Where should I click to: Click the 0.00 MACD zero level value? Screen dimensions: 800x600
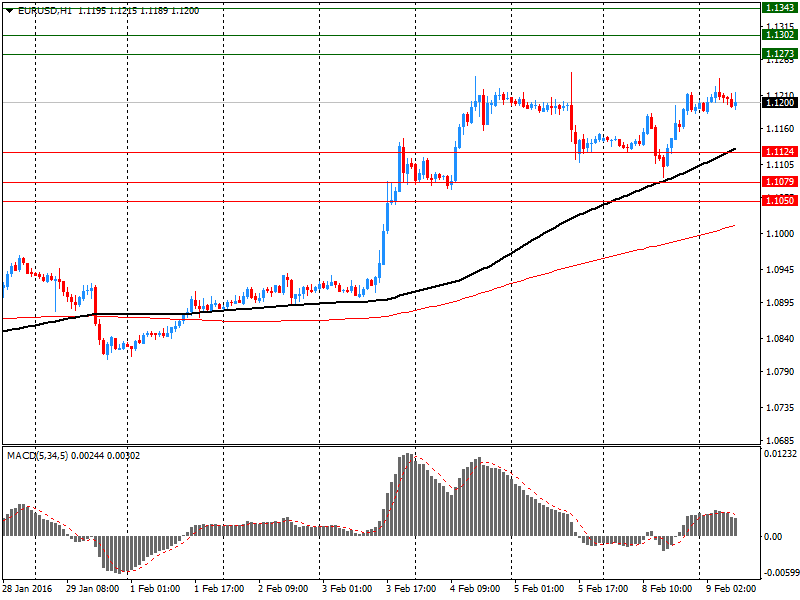(773, 537)
